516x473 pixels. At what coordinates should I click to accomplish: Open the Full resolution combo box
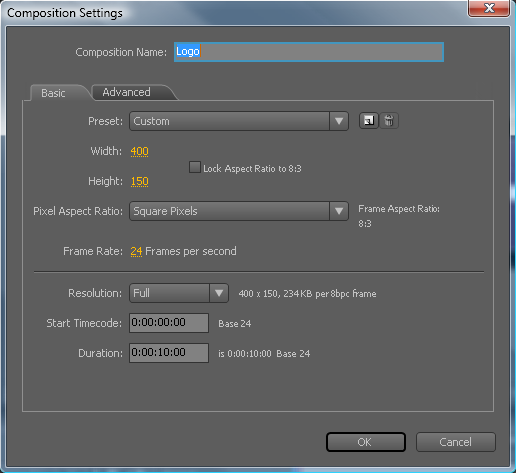coord(179,293)
